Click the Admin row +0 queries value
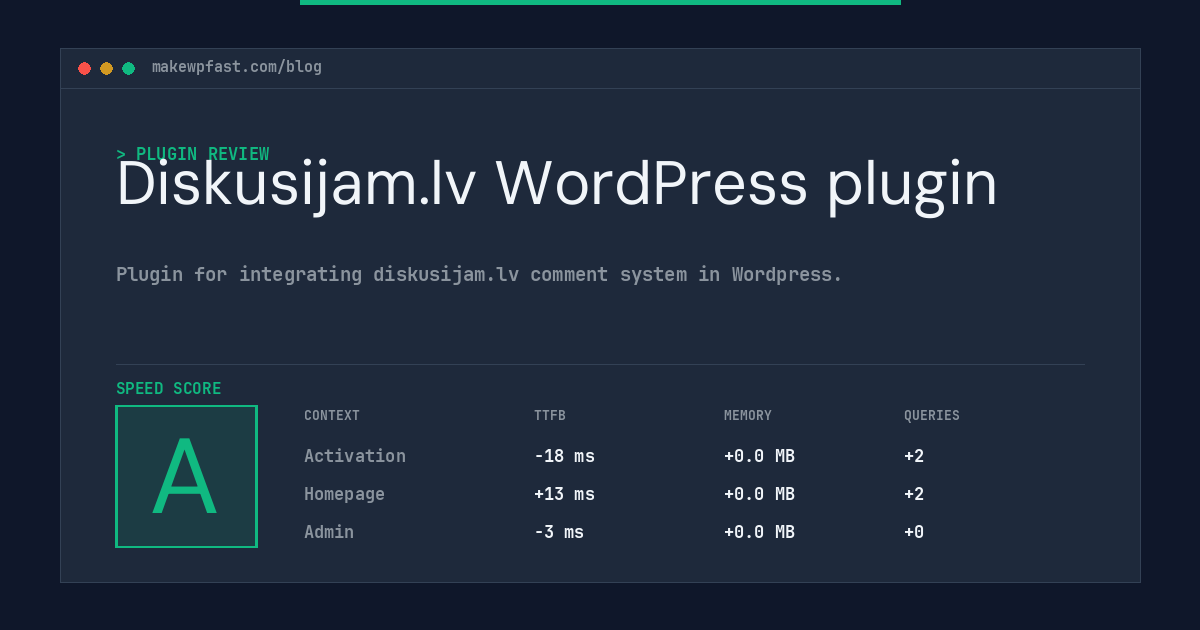1200x630 pixels. (914, 532)
